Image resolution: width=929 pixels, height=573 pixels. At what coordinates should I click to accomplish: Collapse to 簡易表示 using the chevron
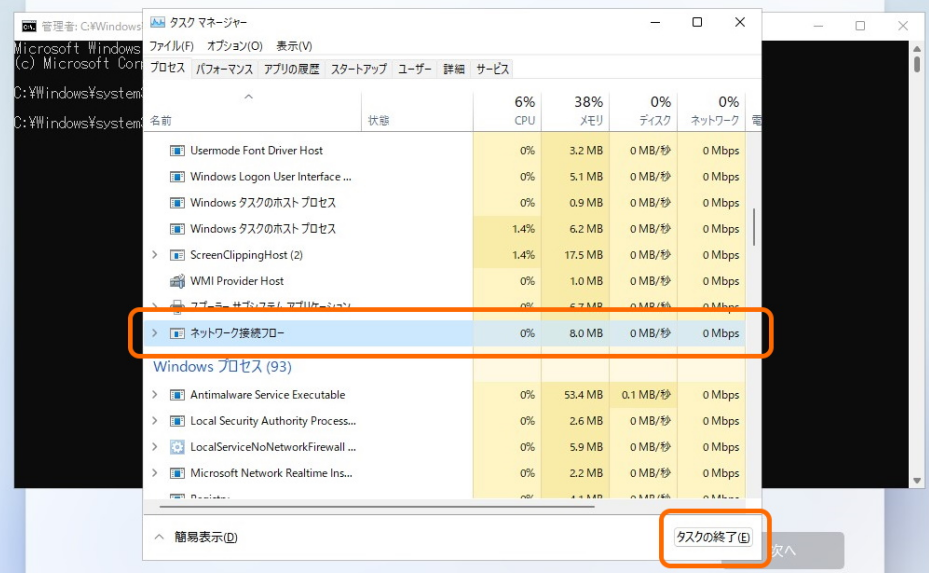(159, 537)
